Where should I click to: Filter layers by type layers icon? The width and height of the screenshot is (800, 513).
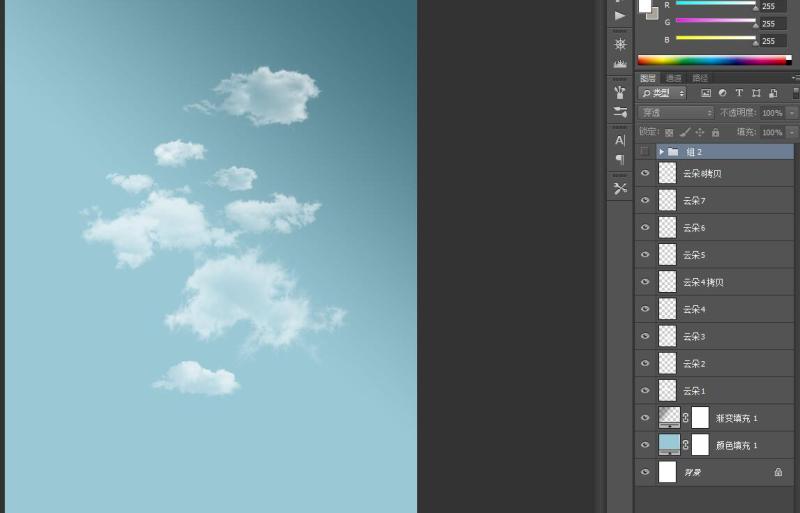click(x=739, y=93)
